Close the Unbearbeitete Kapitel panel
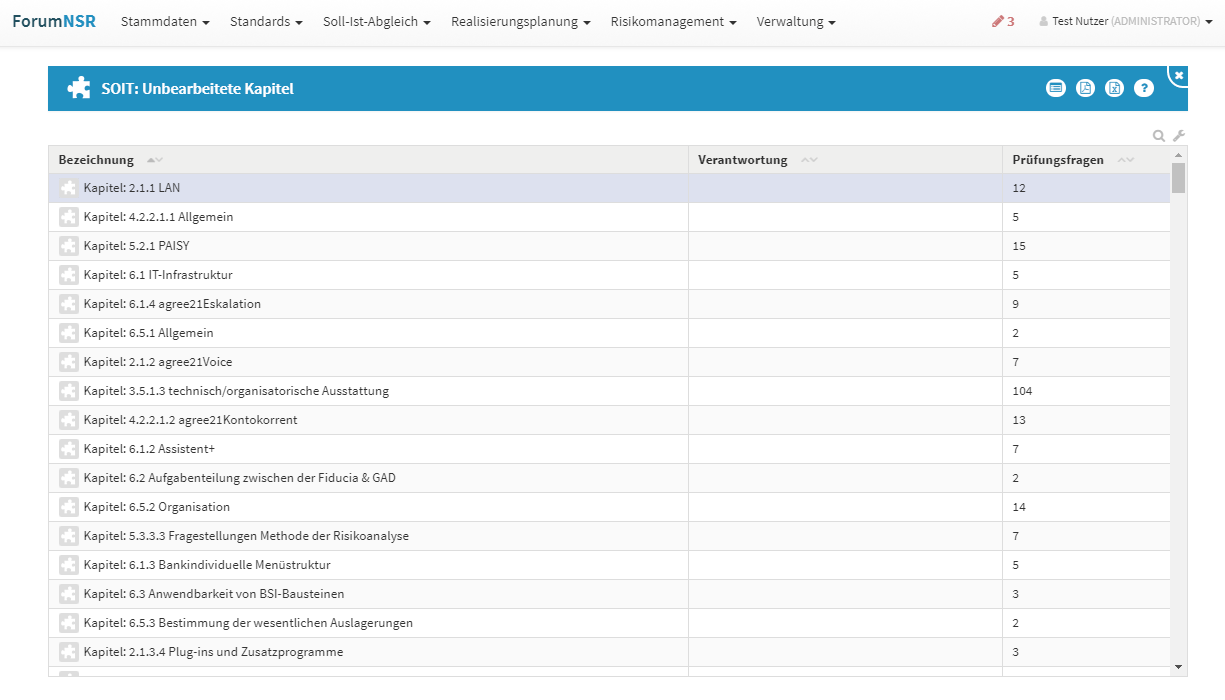The height and width of the screenshot is (700, 1225). (1179, 75)
